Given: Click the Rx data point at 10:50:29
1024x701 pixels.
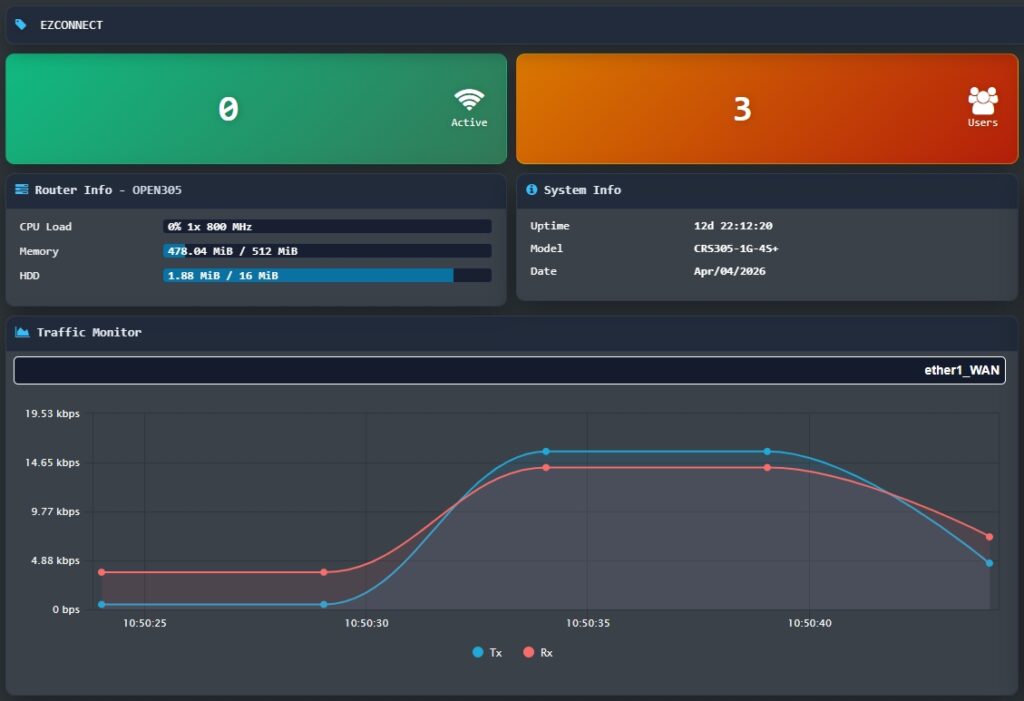Looking at the screenshot, I should [x=324, y=572].
